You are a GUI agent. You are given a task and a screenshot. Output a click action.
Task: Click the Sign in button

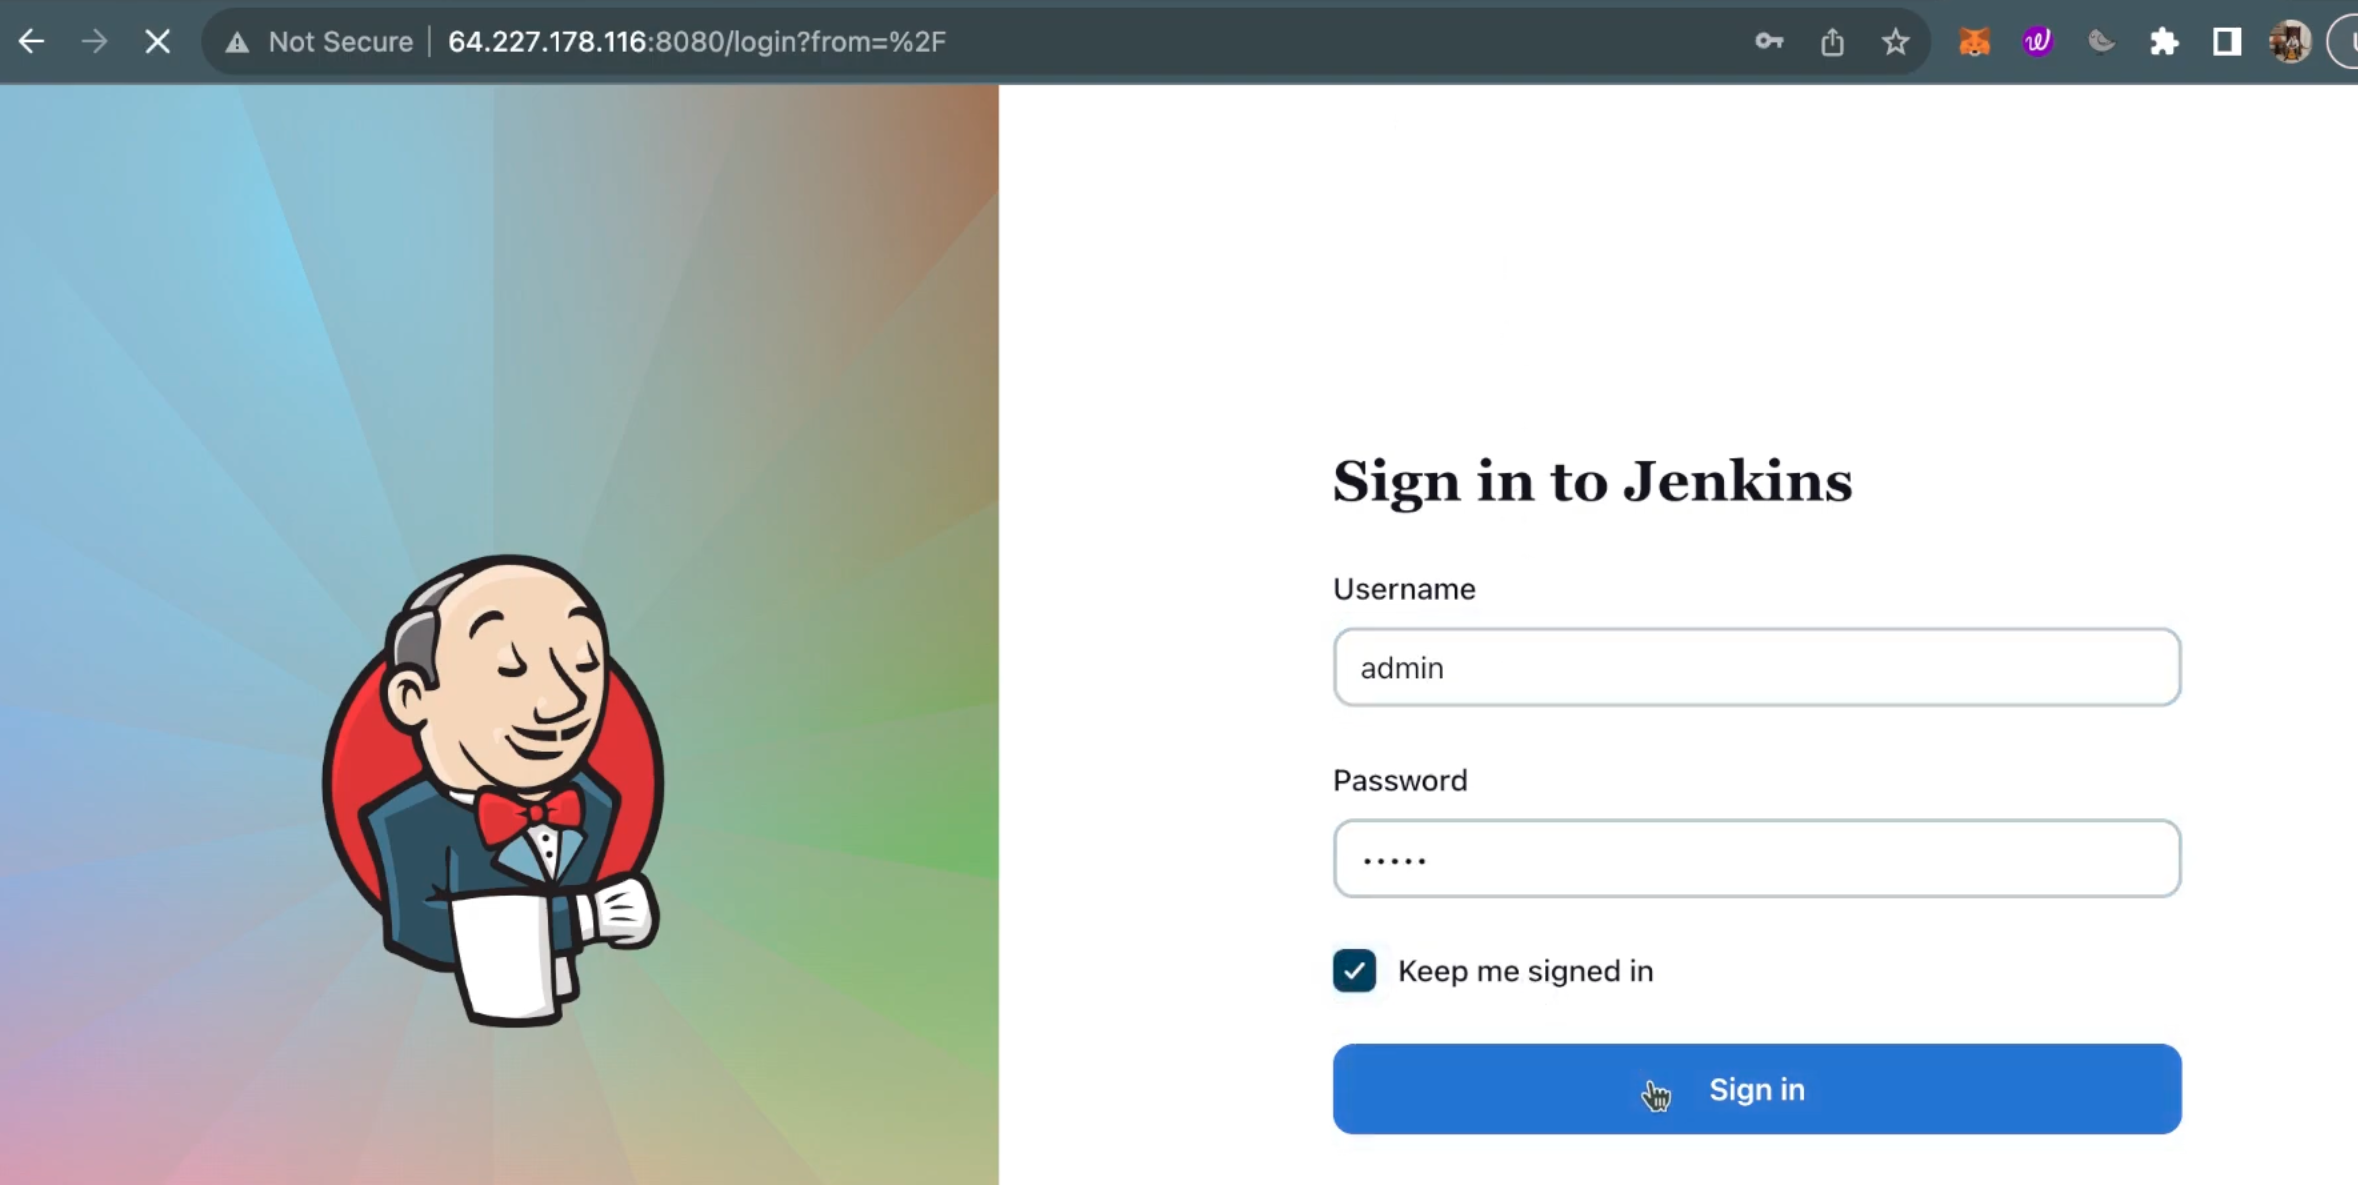pos(1757,1088)
